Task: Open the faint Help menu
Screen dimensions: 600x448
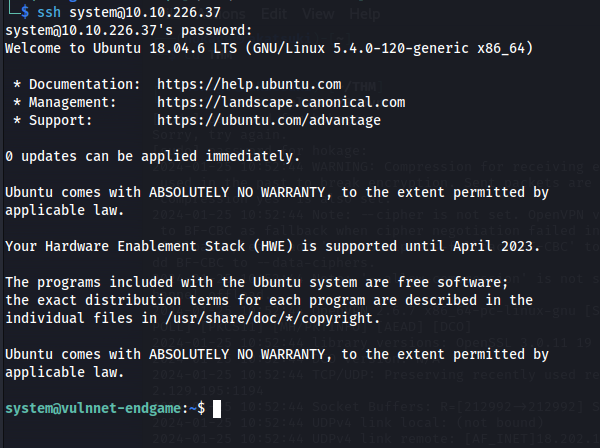Action: [x=365, y=14]
